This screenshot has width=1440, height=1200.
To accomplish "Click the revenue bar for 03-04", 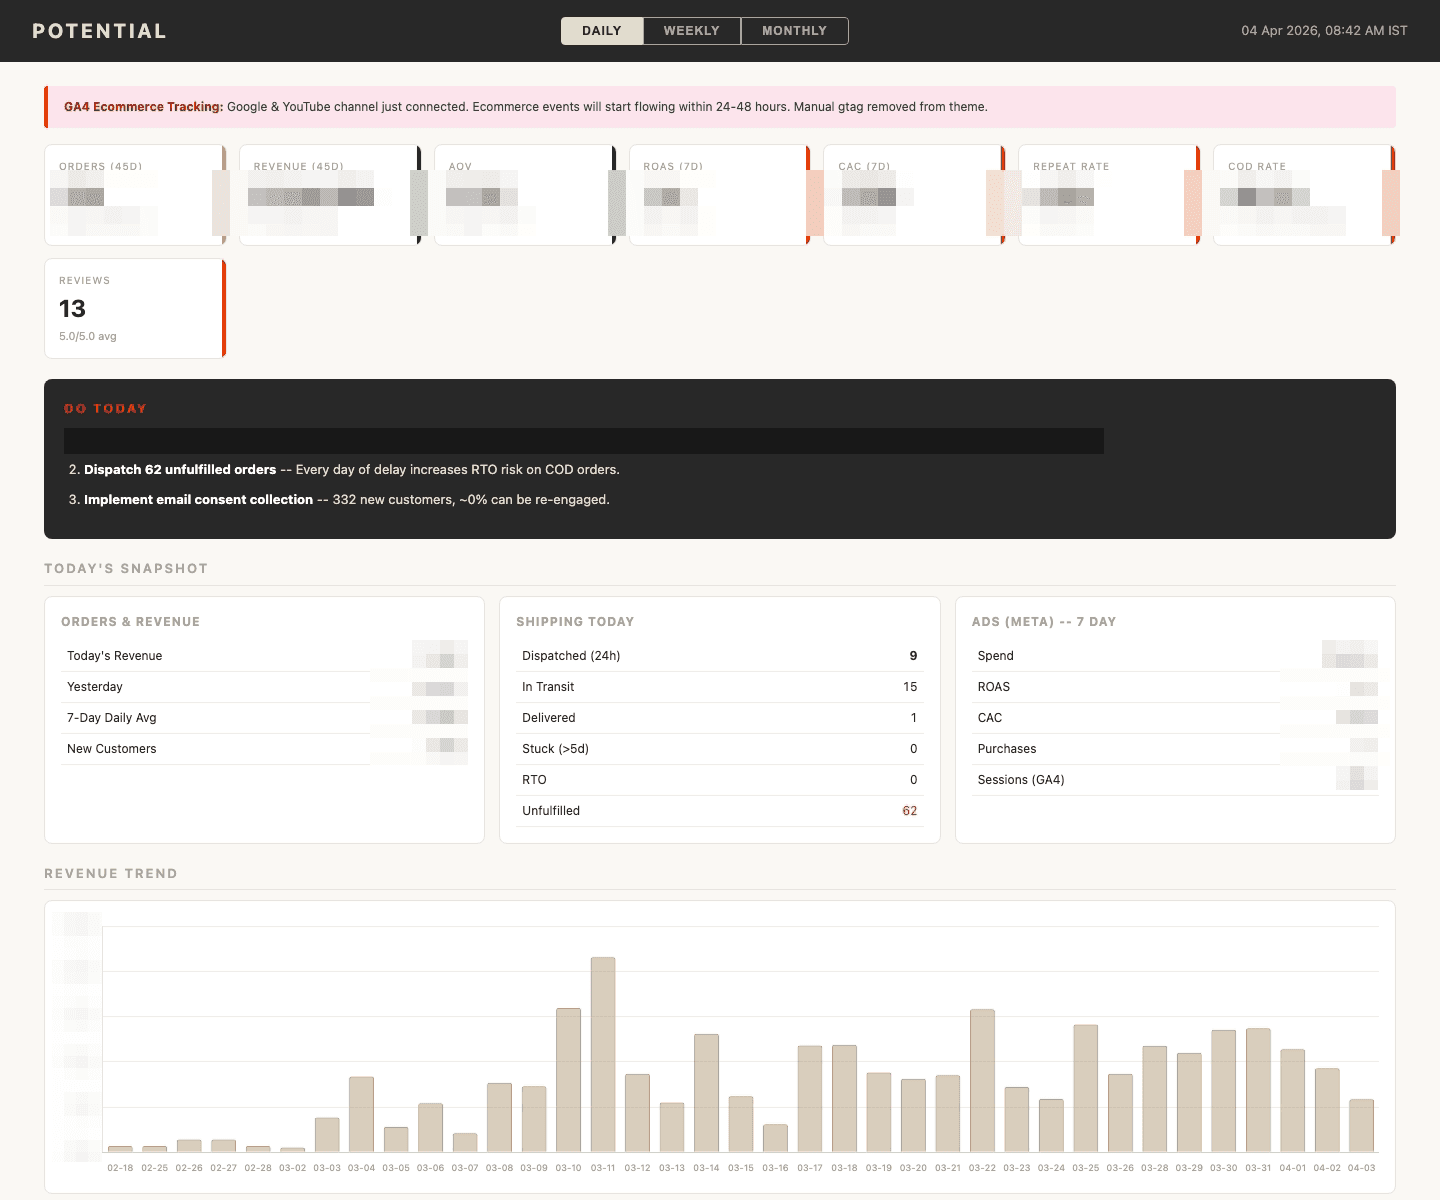I will pos(361,1115).
